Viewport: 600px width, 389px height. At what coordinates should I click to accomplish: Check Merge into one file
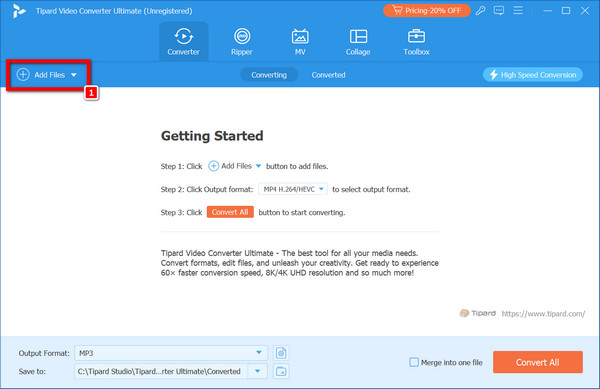pyautogui.click(x=414, y=362)
